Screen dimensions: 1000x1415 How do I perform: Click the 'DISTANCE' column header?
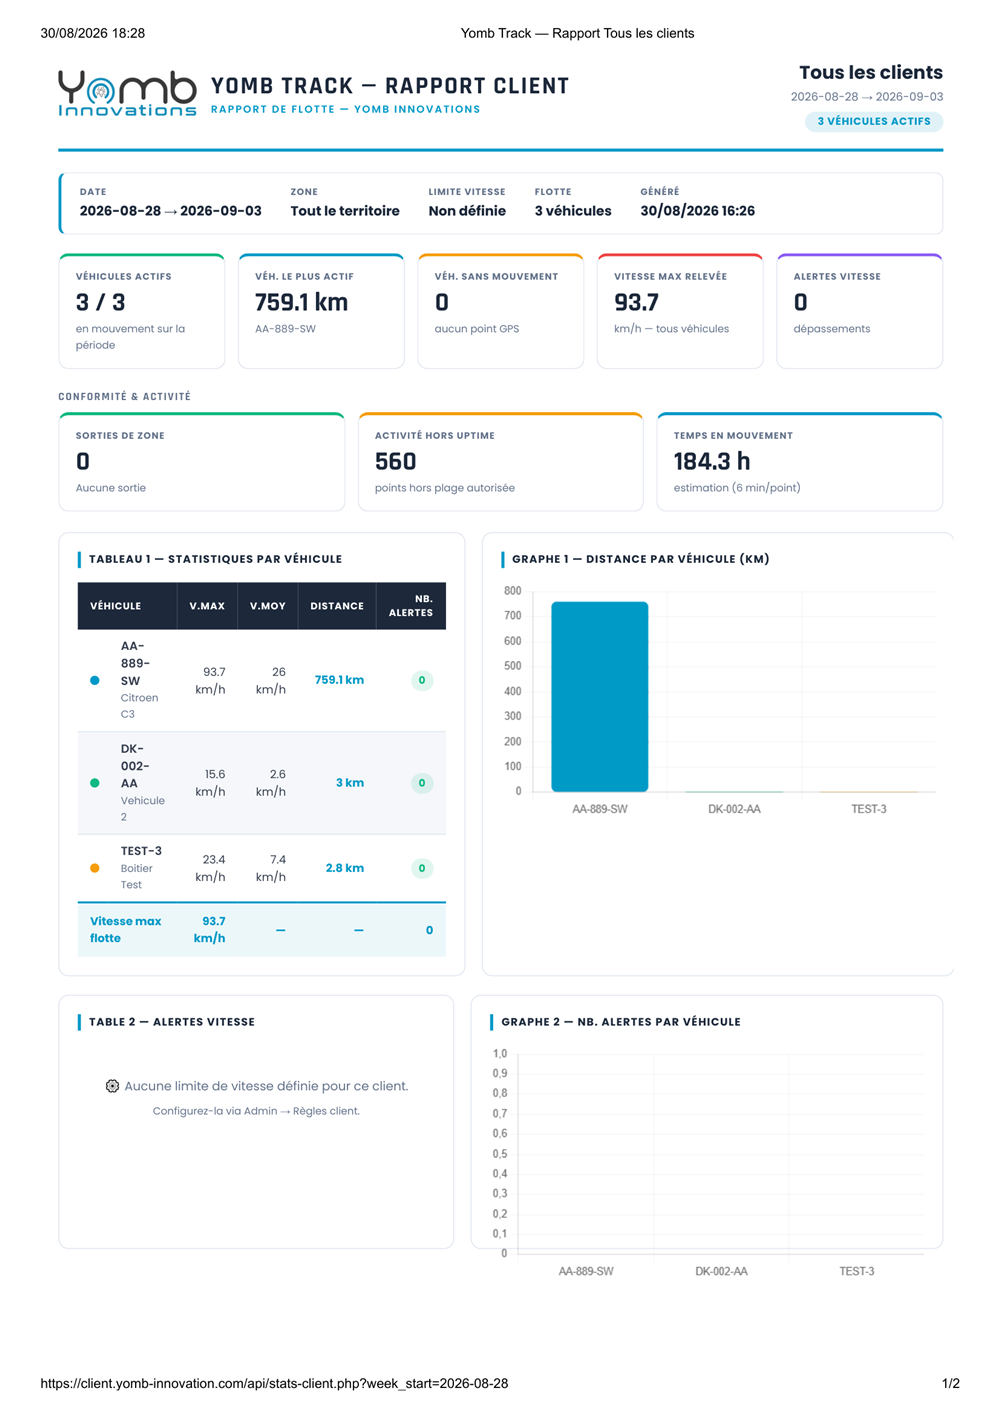tap(337, 606)
